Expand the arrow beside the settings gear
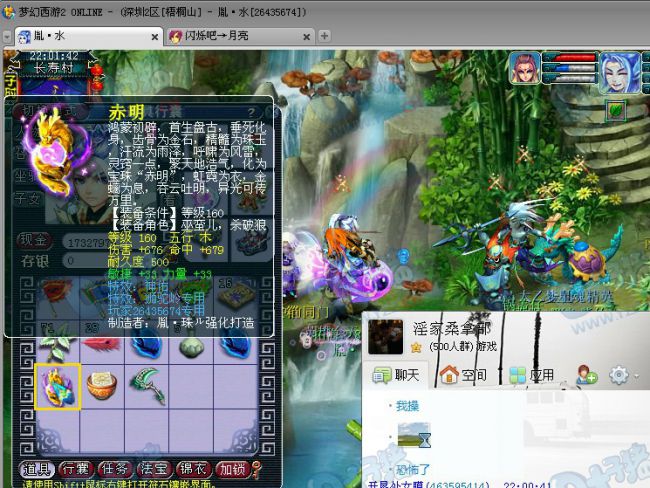Image resolution: width=650 pixels, height=488 pixels. 636,376
